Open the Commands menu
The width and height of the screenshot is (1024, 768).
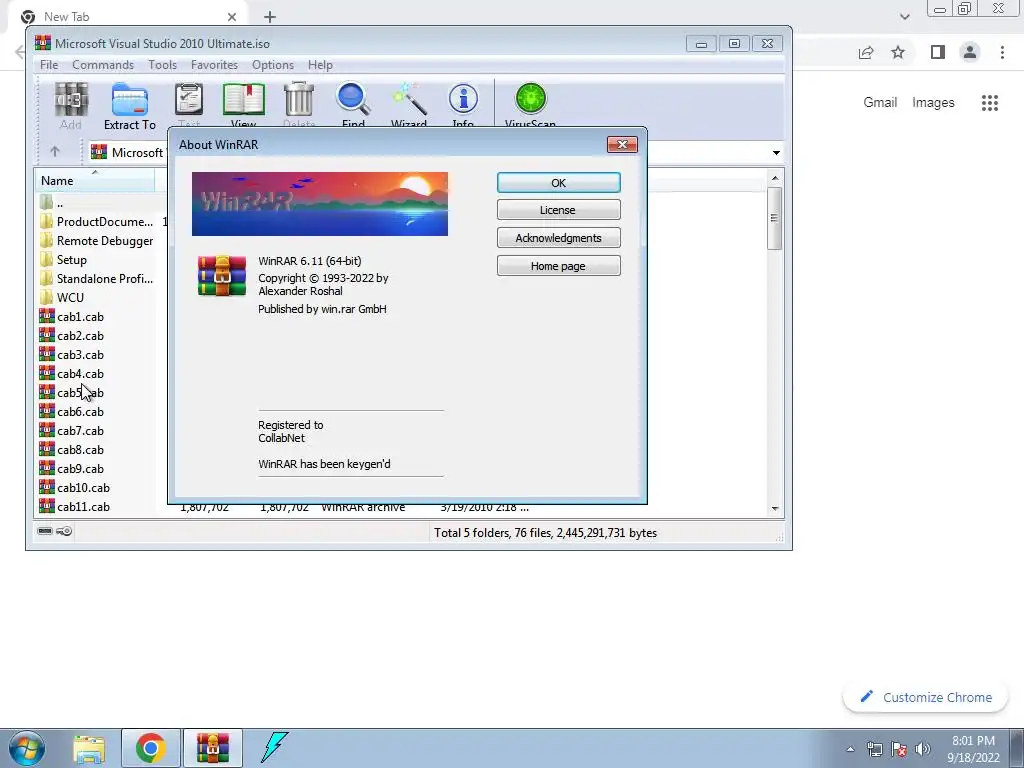103,65
